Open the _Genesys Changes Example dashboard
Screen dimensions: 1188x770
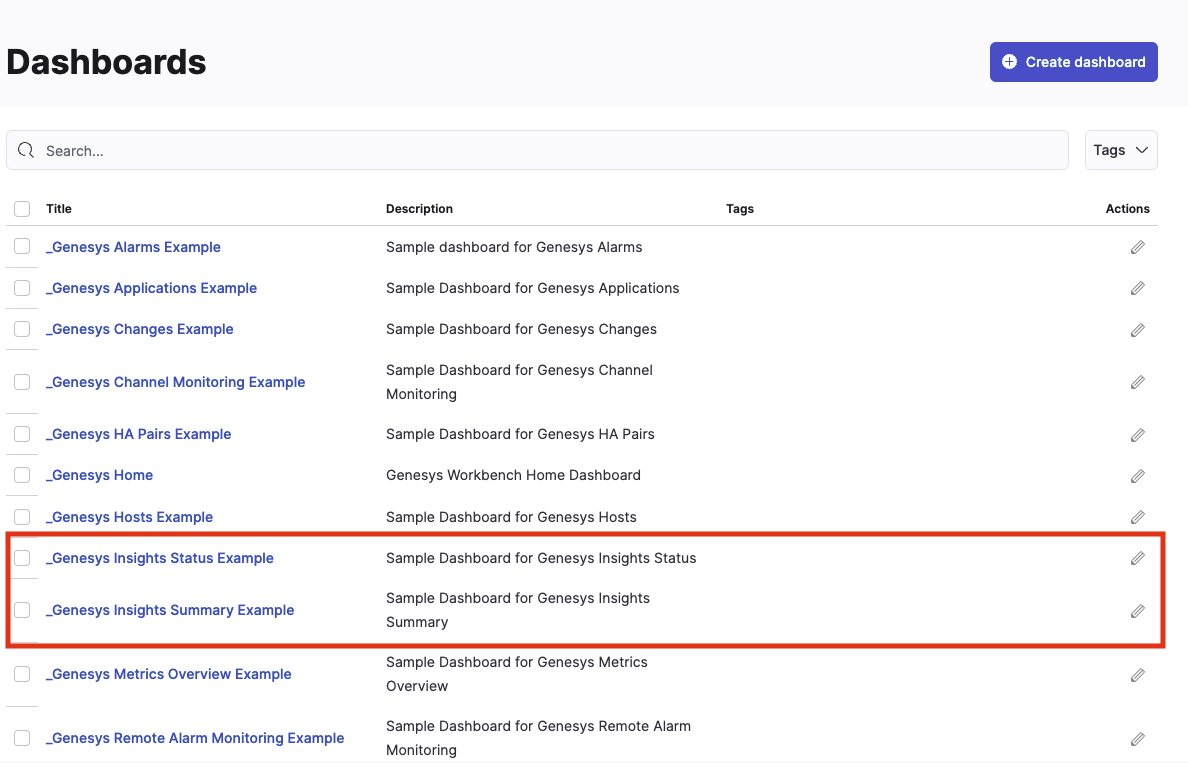coord(139,329)
